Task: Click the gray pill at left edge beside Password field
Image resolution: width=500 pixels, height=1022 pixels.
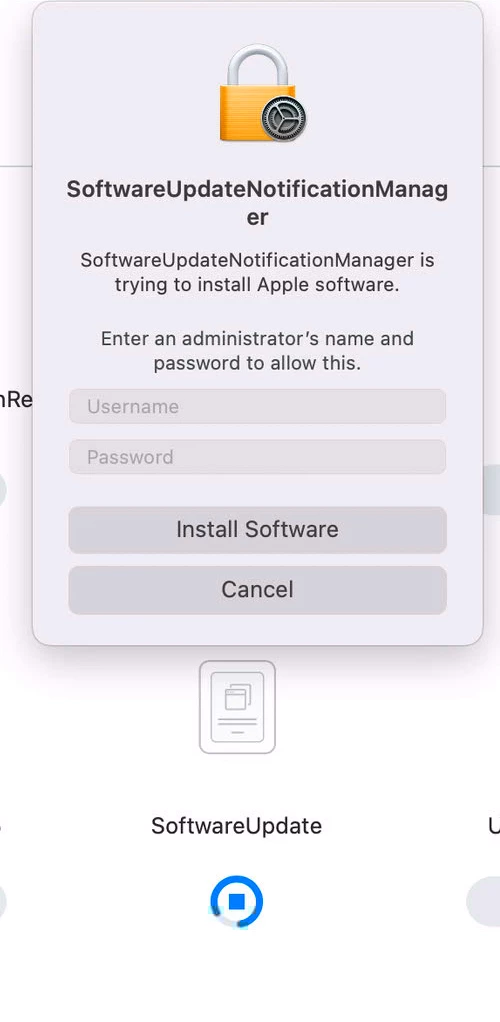Action: 3,490
